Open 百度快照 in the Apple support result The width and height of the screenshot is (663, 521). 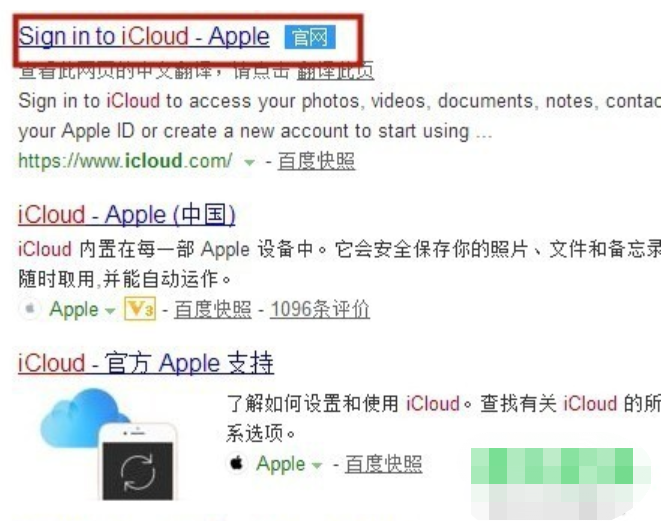[384, 464]
